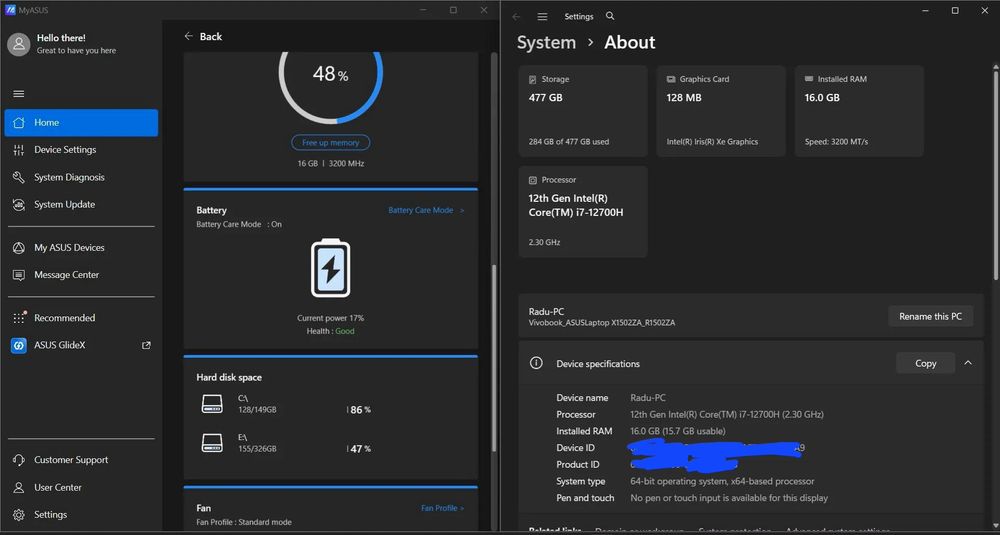
Task: Click the 48% memory usage ring
Action: 330,75
